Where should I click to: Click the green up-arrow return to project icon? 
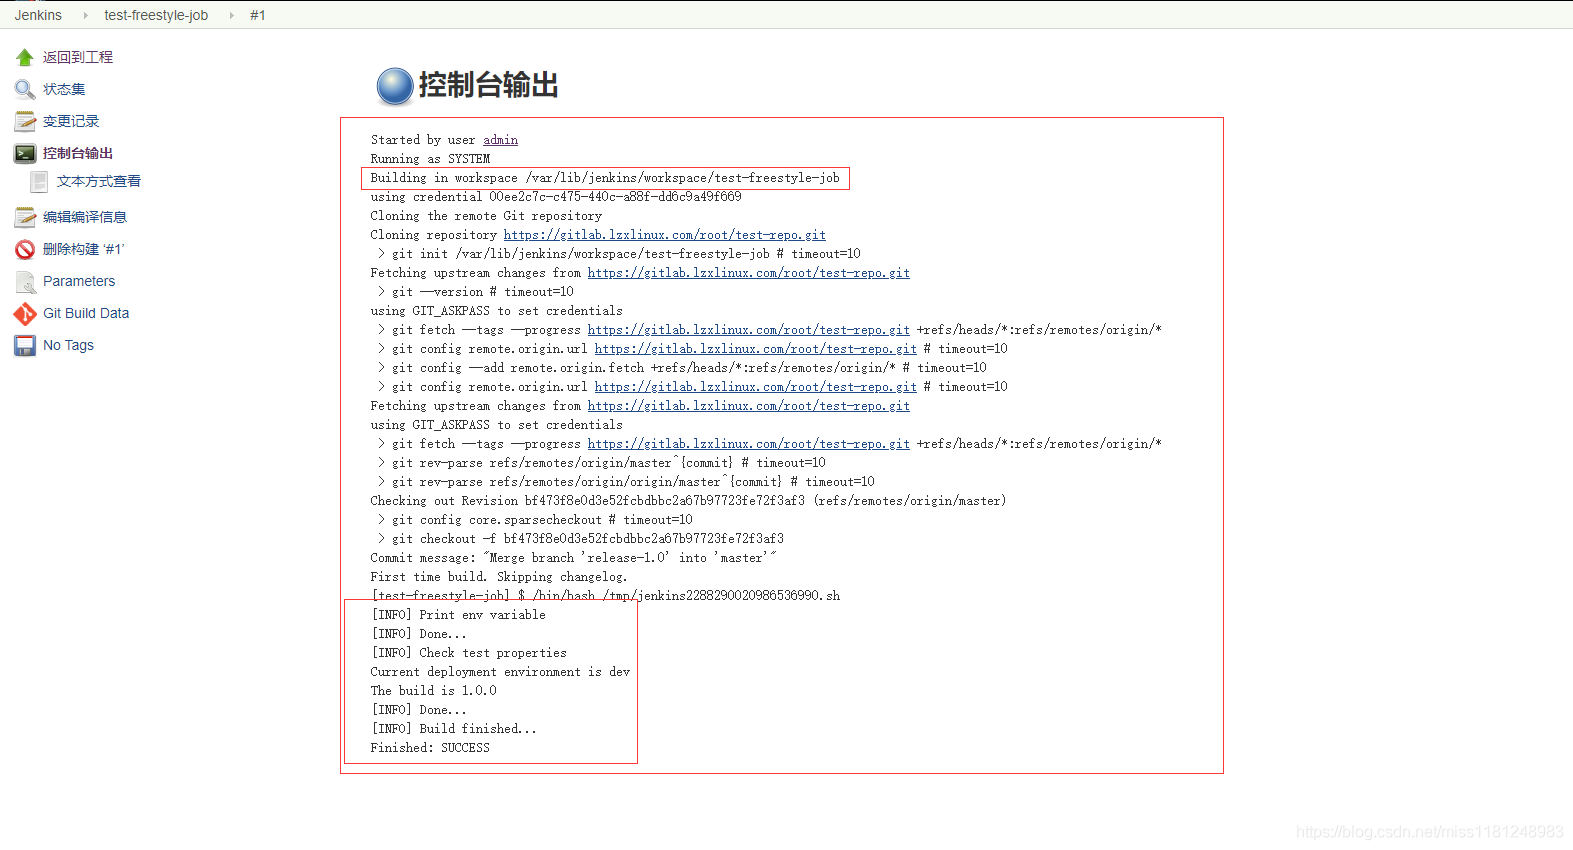(x=25, y=57)
